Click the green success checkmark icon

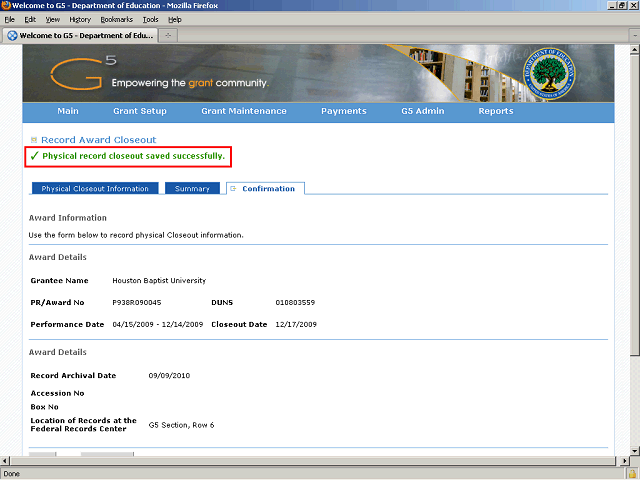(x=35, y=156)
